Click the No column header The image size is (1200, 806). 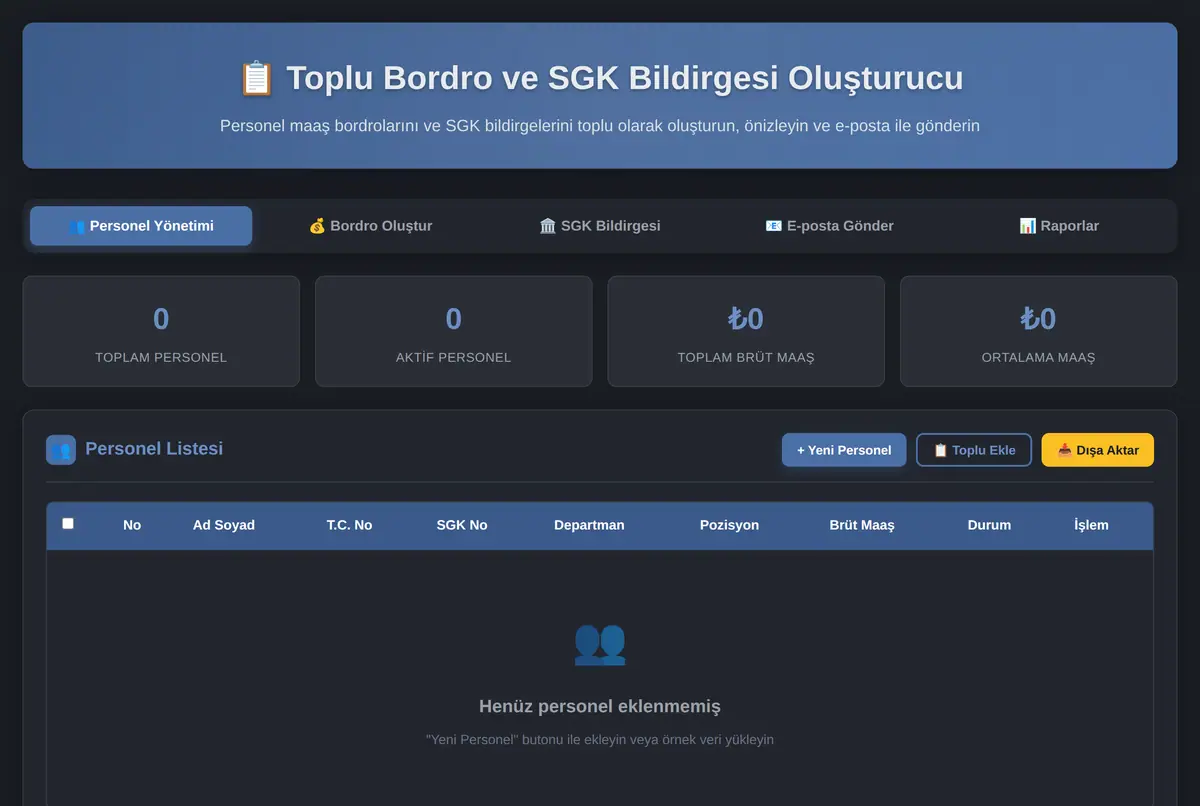132,525
